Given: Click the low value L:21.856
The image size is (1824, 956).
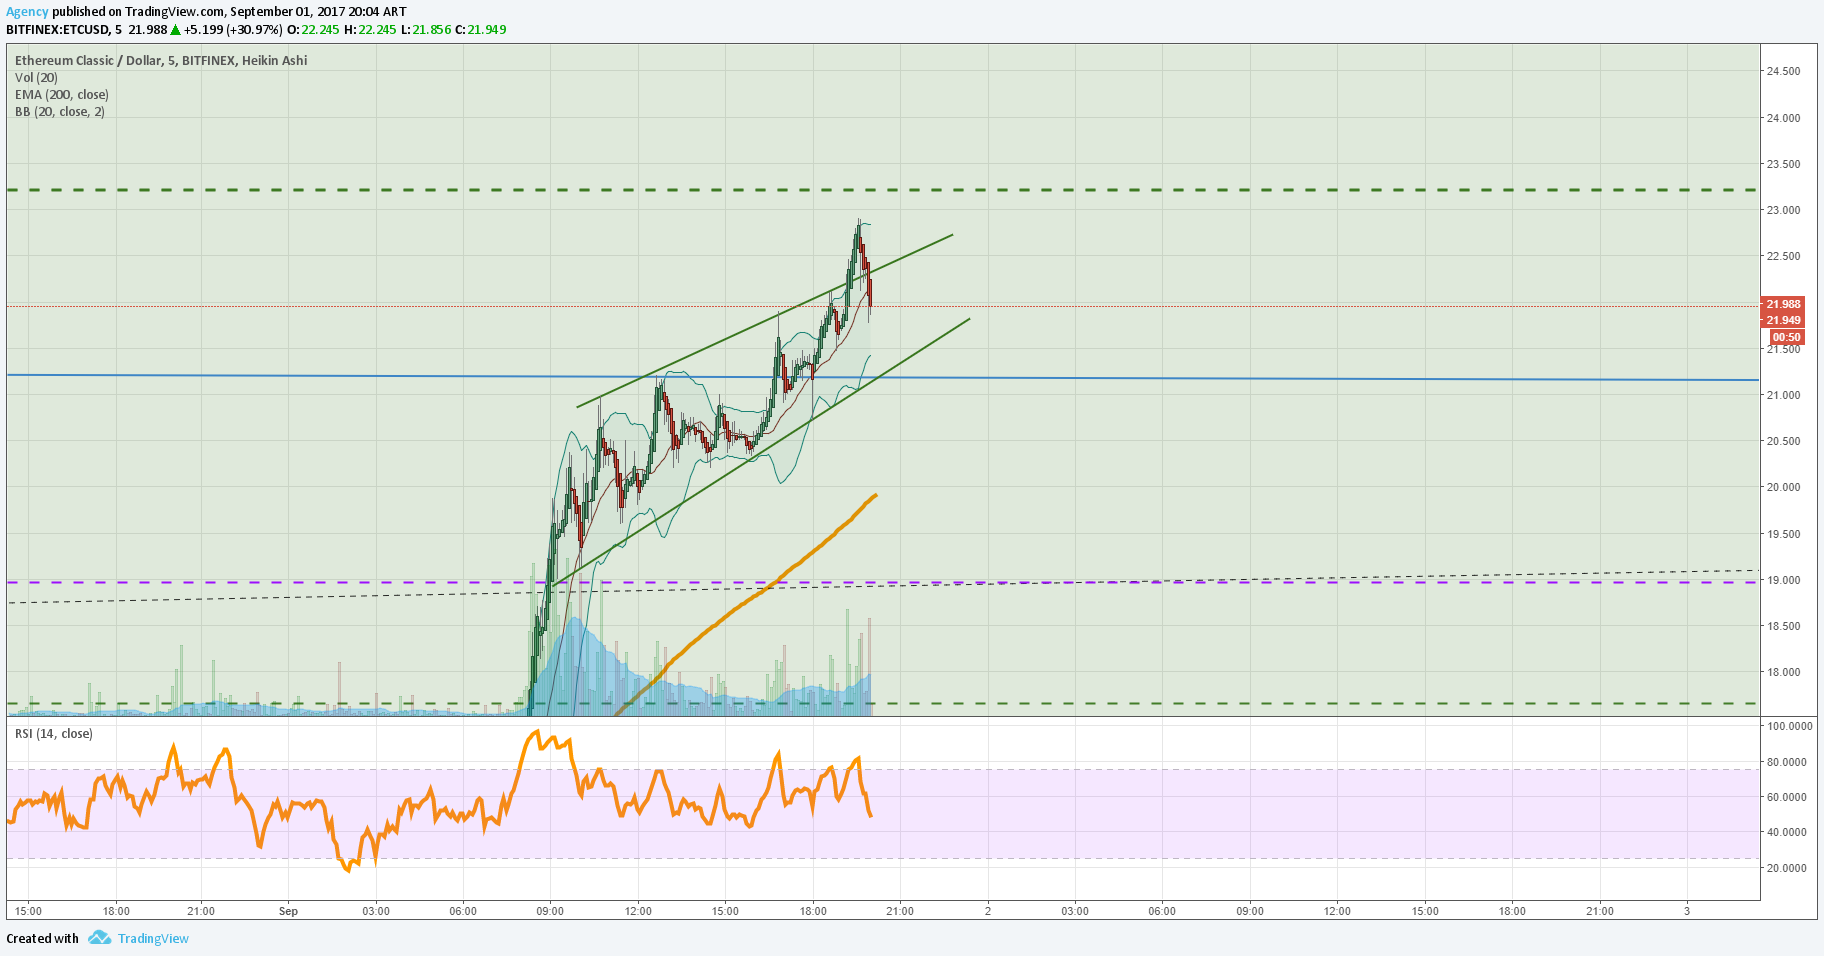Looking at the screenshot, I should pos(426,30).
